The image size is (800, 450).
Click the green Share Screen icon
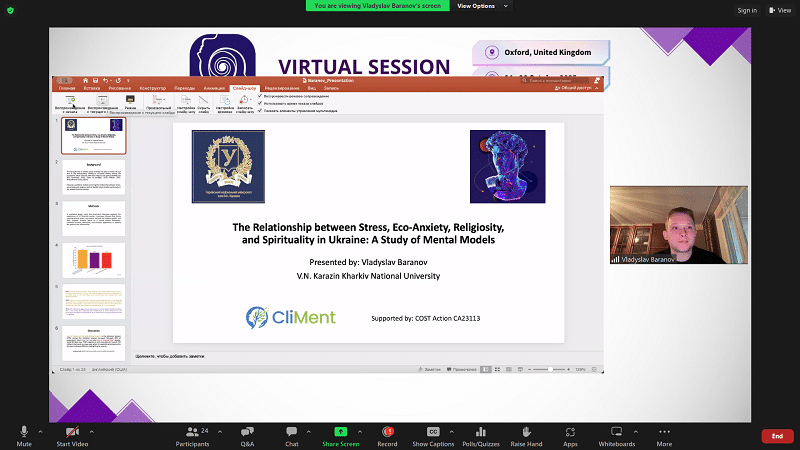340,431
